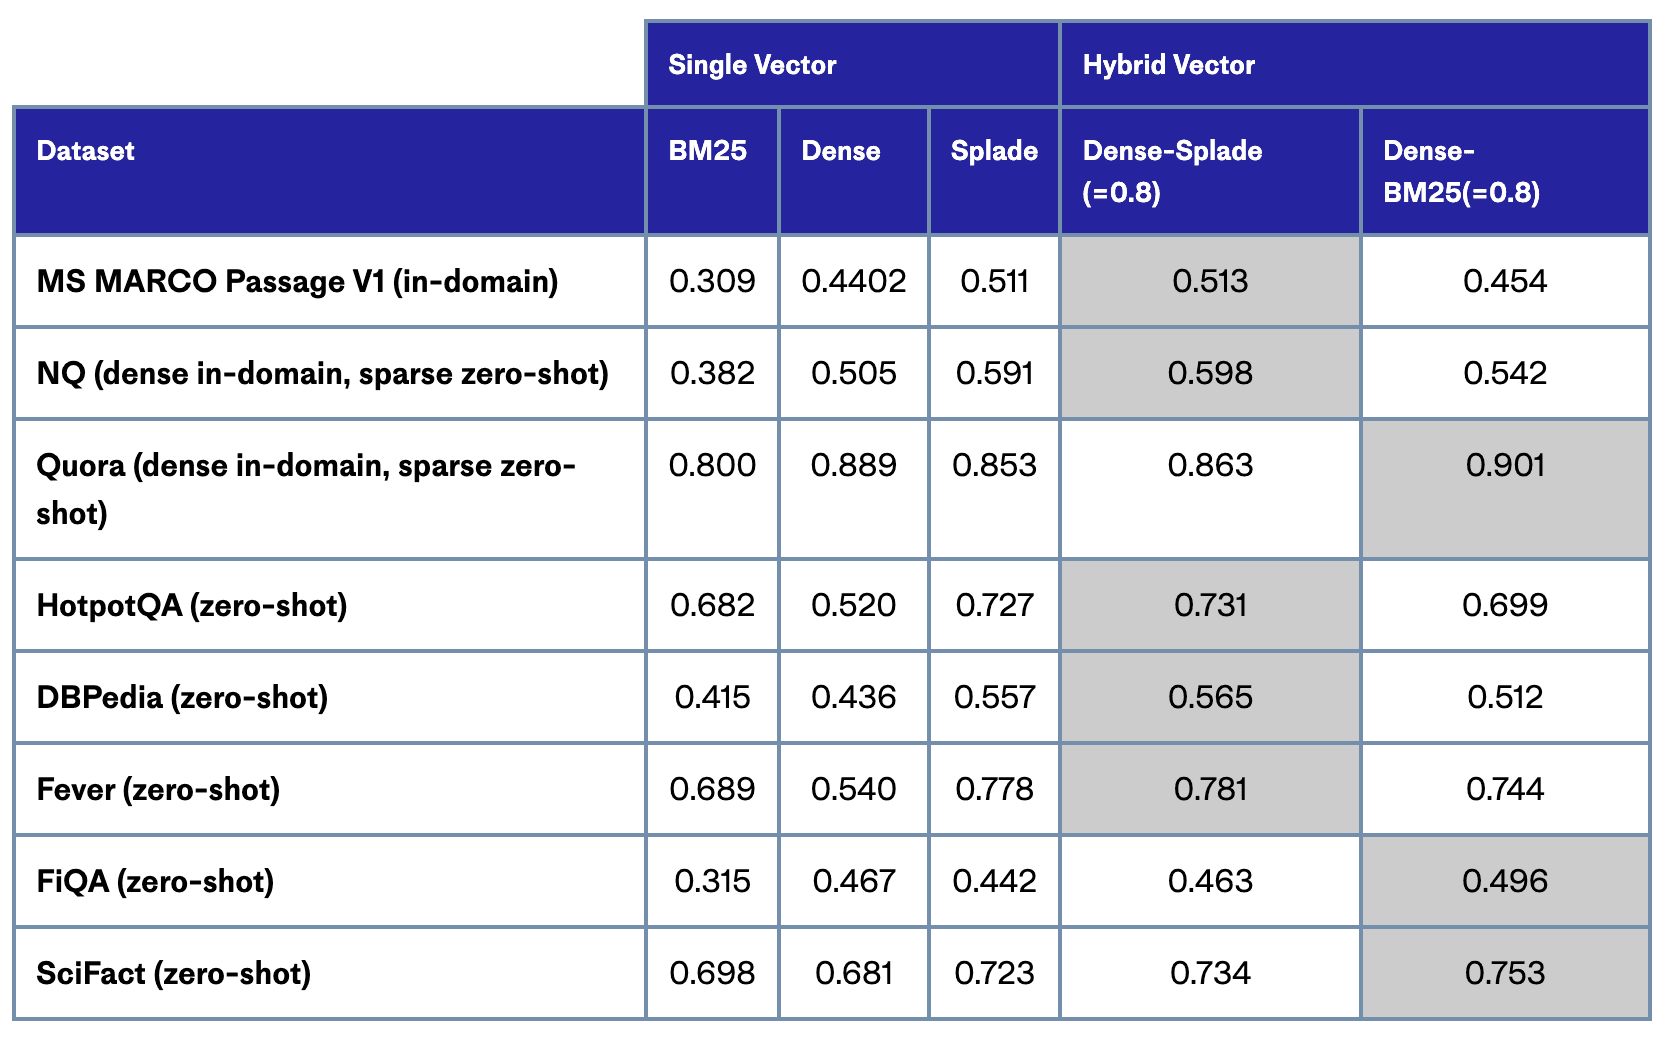The width and height of the screenshot is (1668, 1038).
Task: Click the MS MARCO Passage V1 row label
Action: point(297,281)
